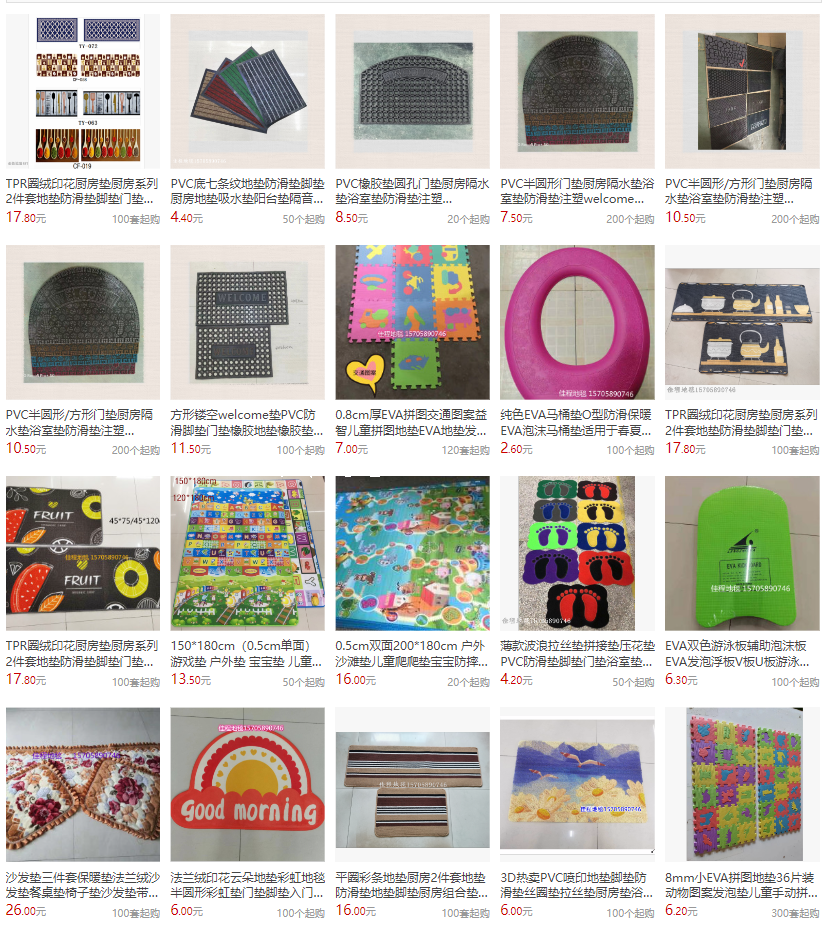The height and width of the screenshot is (931, 826).
Task: Open the 方形镂空welcome垫 product title link
Action: (x=247, y=422)
